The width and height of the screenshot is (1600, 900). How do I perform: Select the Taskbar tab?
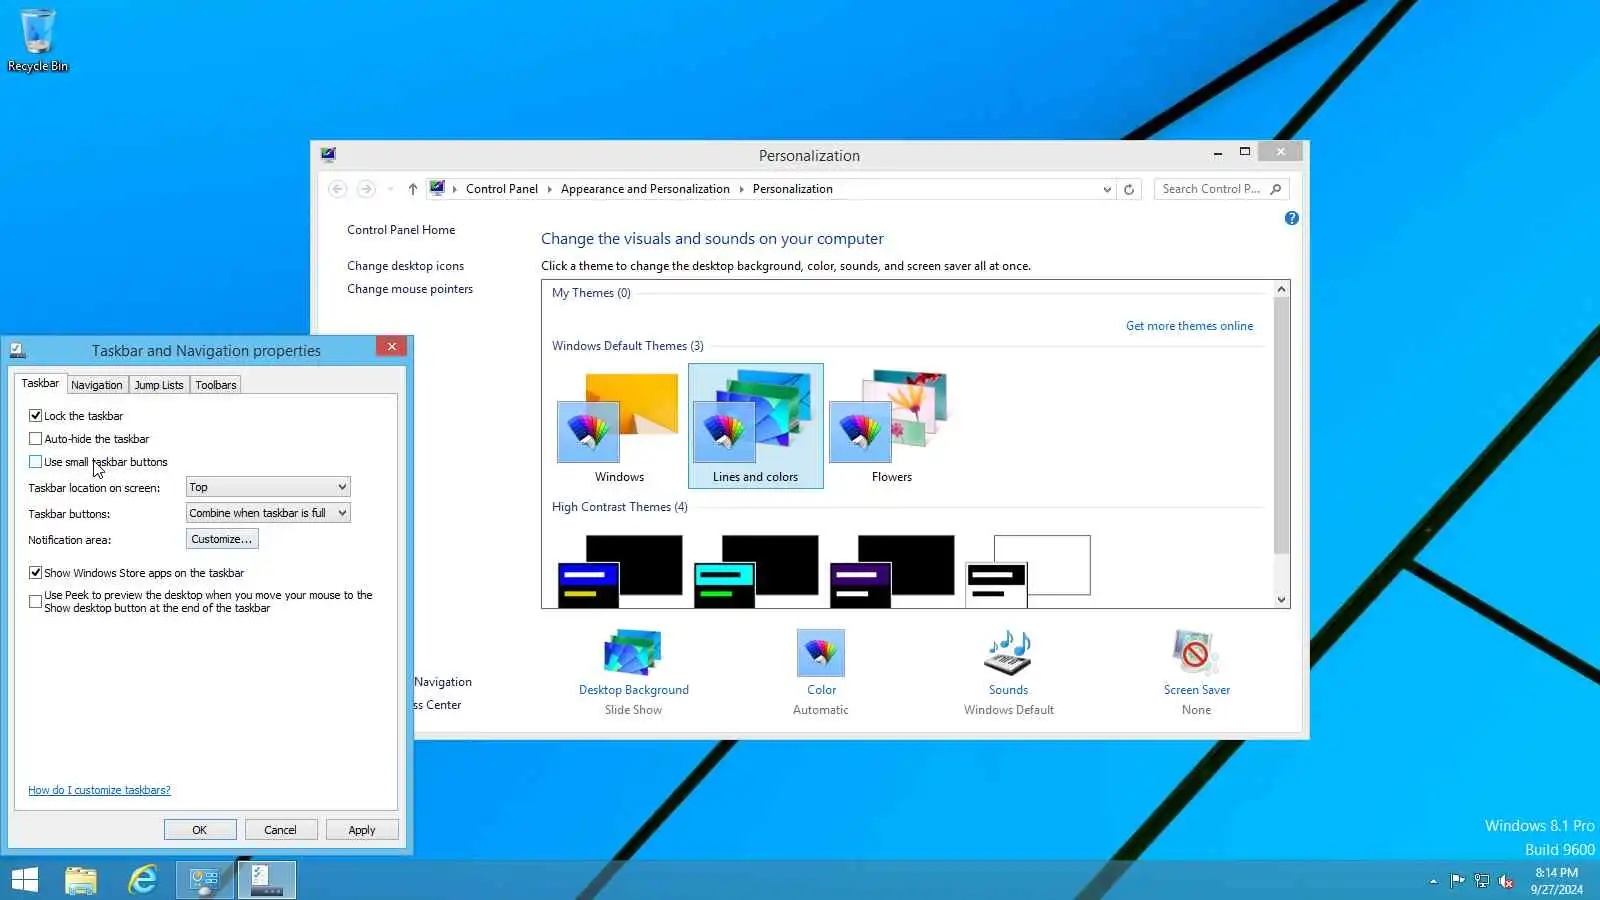[40, 383]
